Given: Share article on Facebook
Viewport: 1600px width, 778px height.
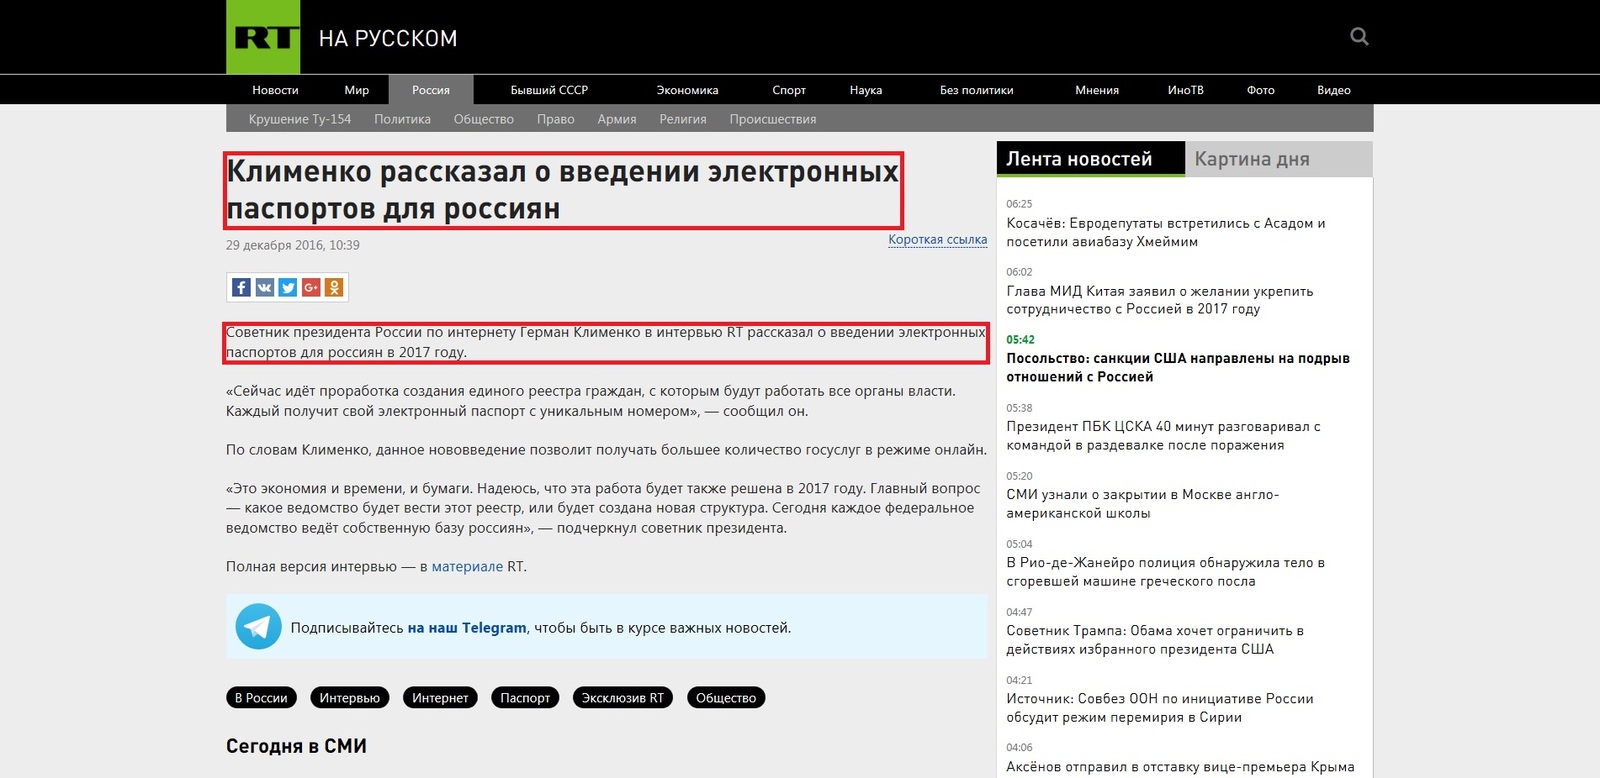Looking at the screenshot, I should tap(241, 288).
